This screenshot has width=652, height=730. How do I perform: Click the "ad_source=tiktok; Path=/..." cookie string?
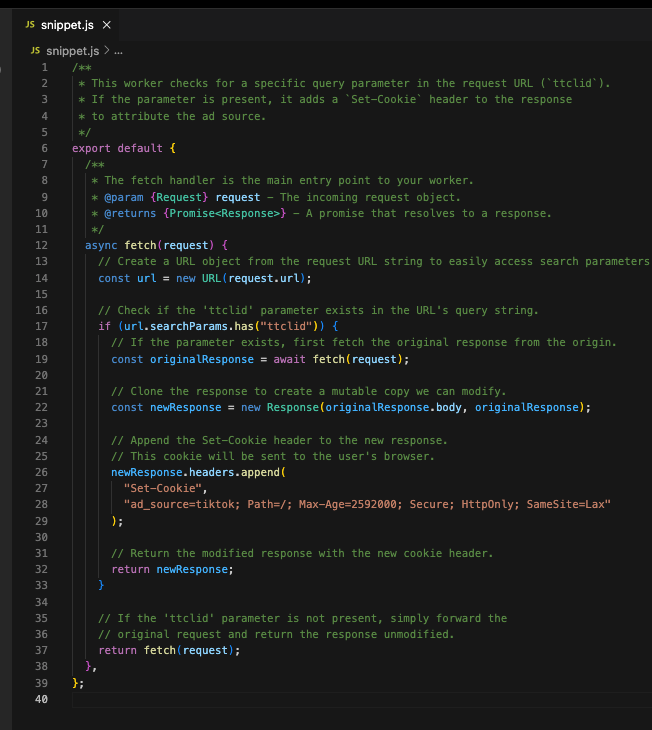tap(367, 504)
